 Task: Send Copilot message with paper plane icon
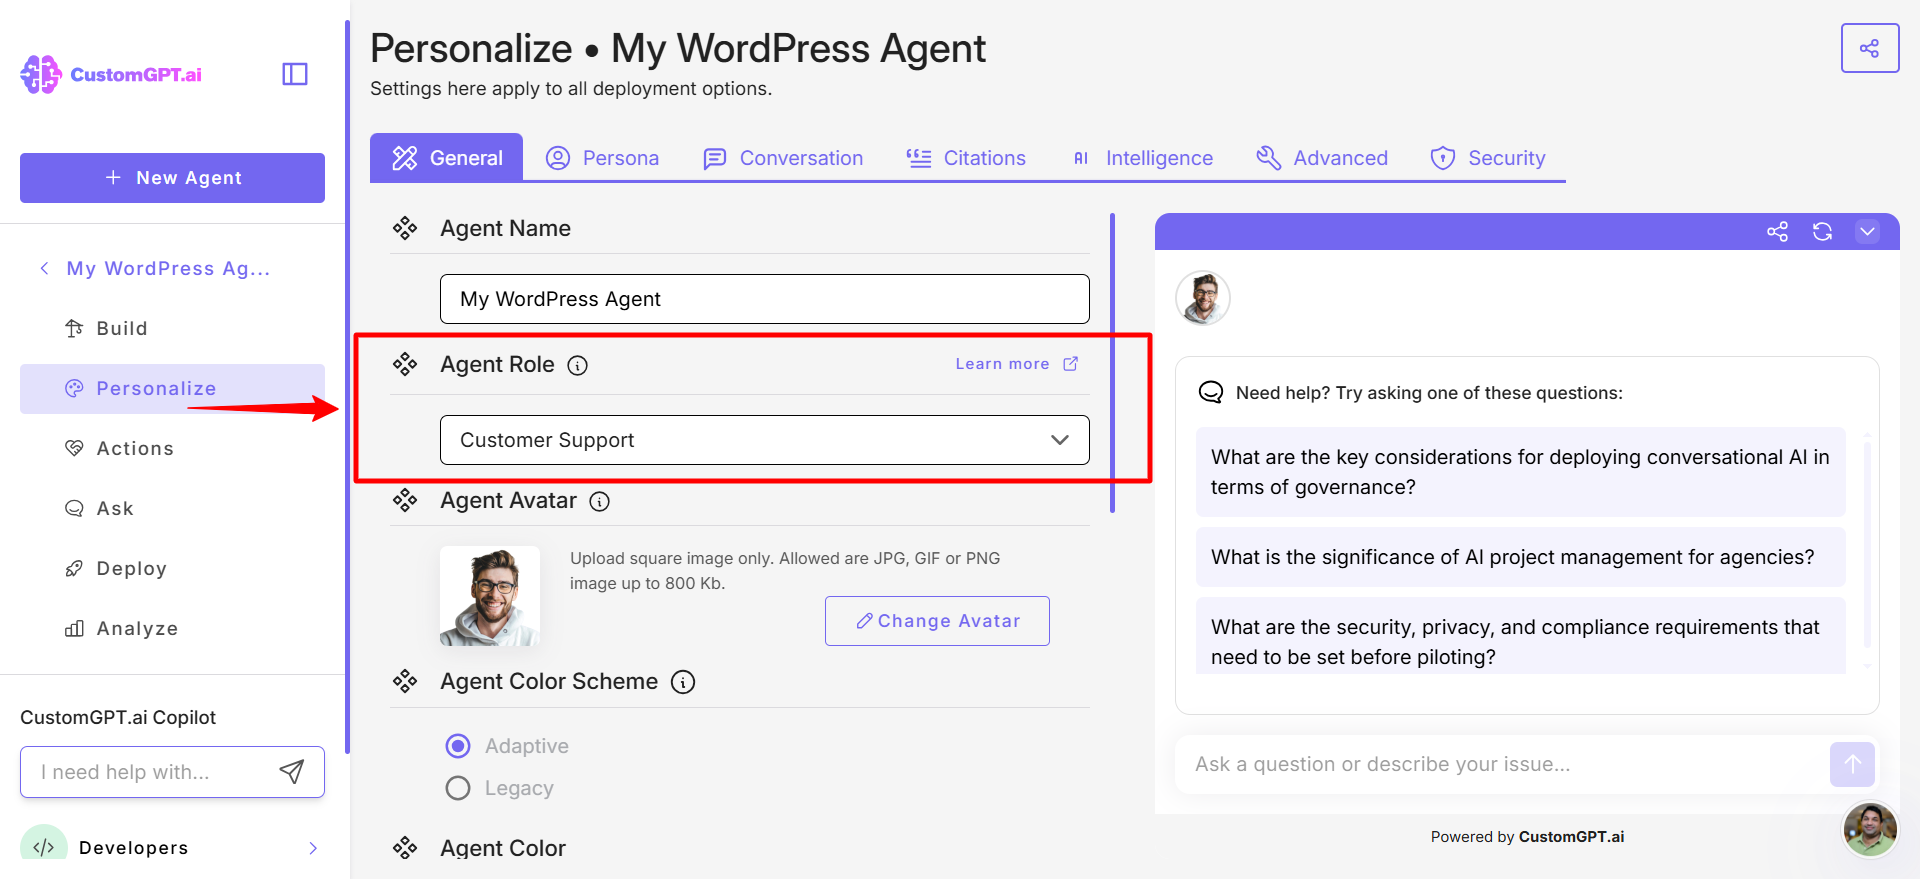[292, 771]
